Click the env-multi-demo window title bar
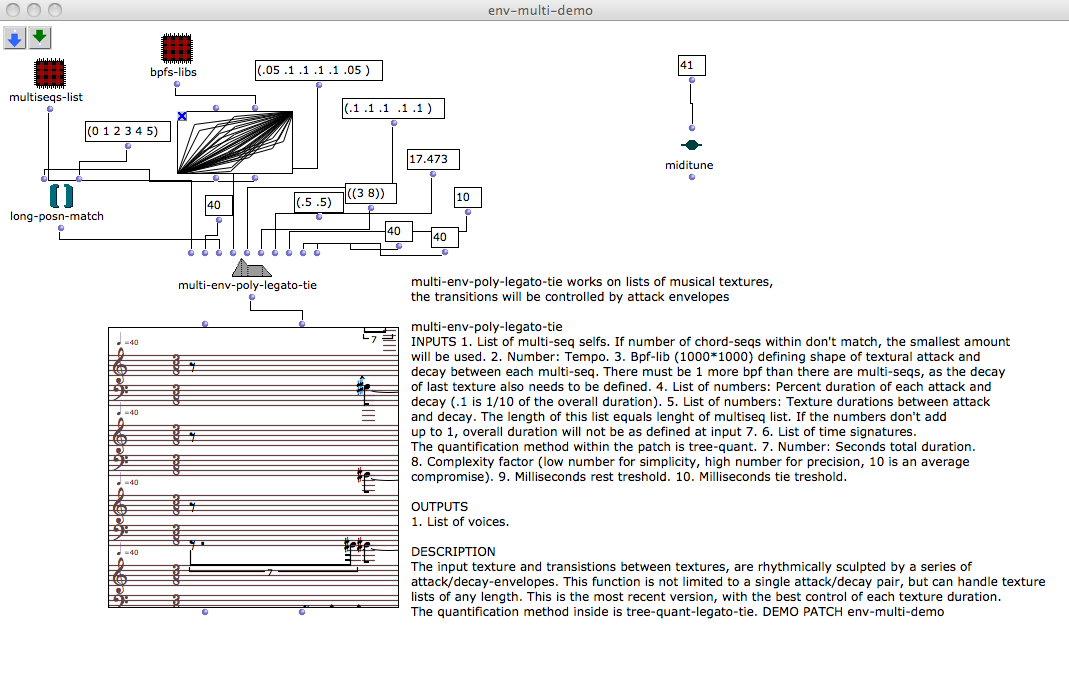The image size is (1069, 682). (534, 10)
